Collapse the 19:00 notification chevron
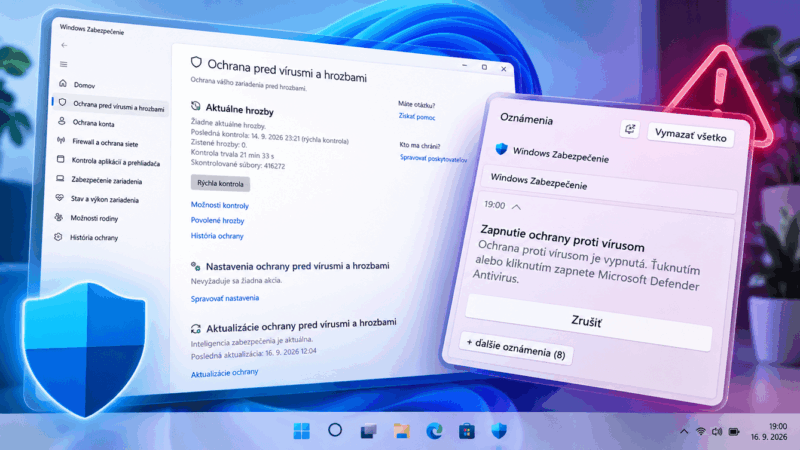The height and width of the screenshot is (450, 800). pos(516,207)
